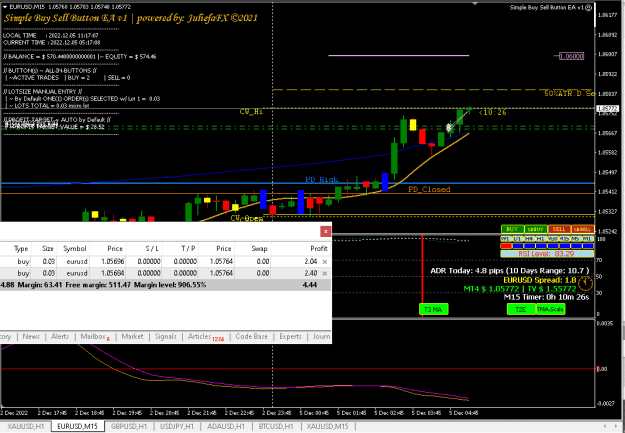Open the Alerts terminal tab
The image size is (625, 433).
coord(60,337)
